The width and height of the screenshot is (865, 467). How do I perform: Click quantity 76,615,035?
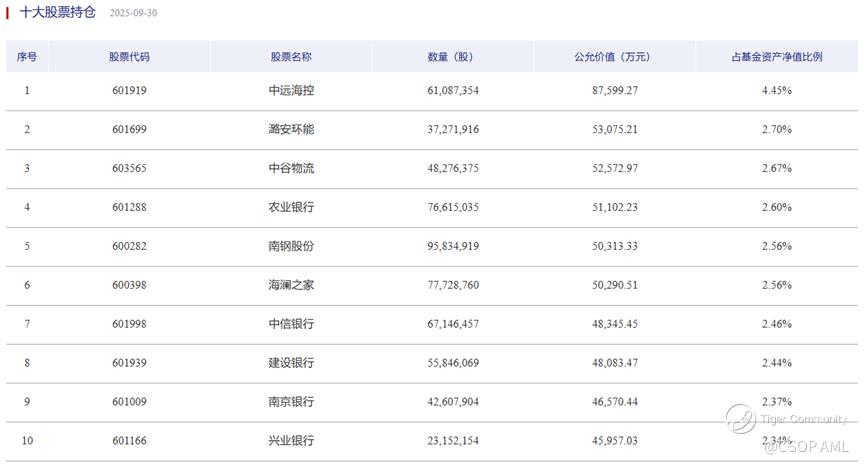tap(452, 207)
